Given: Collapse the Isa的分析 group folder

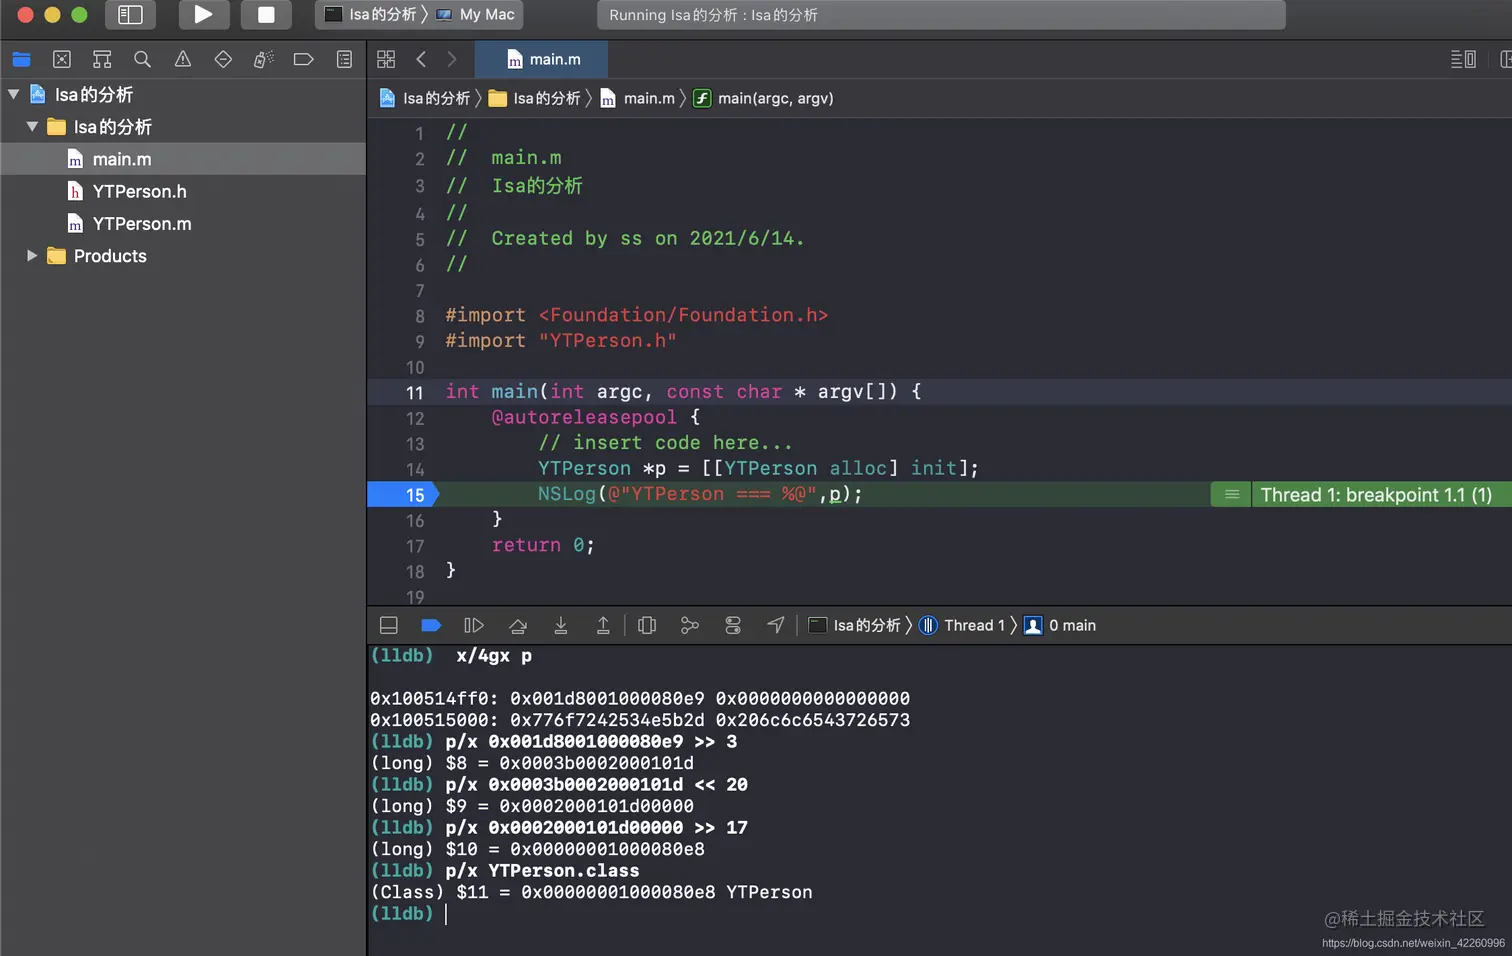Looking at the screenshot, I should point(32,126).
